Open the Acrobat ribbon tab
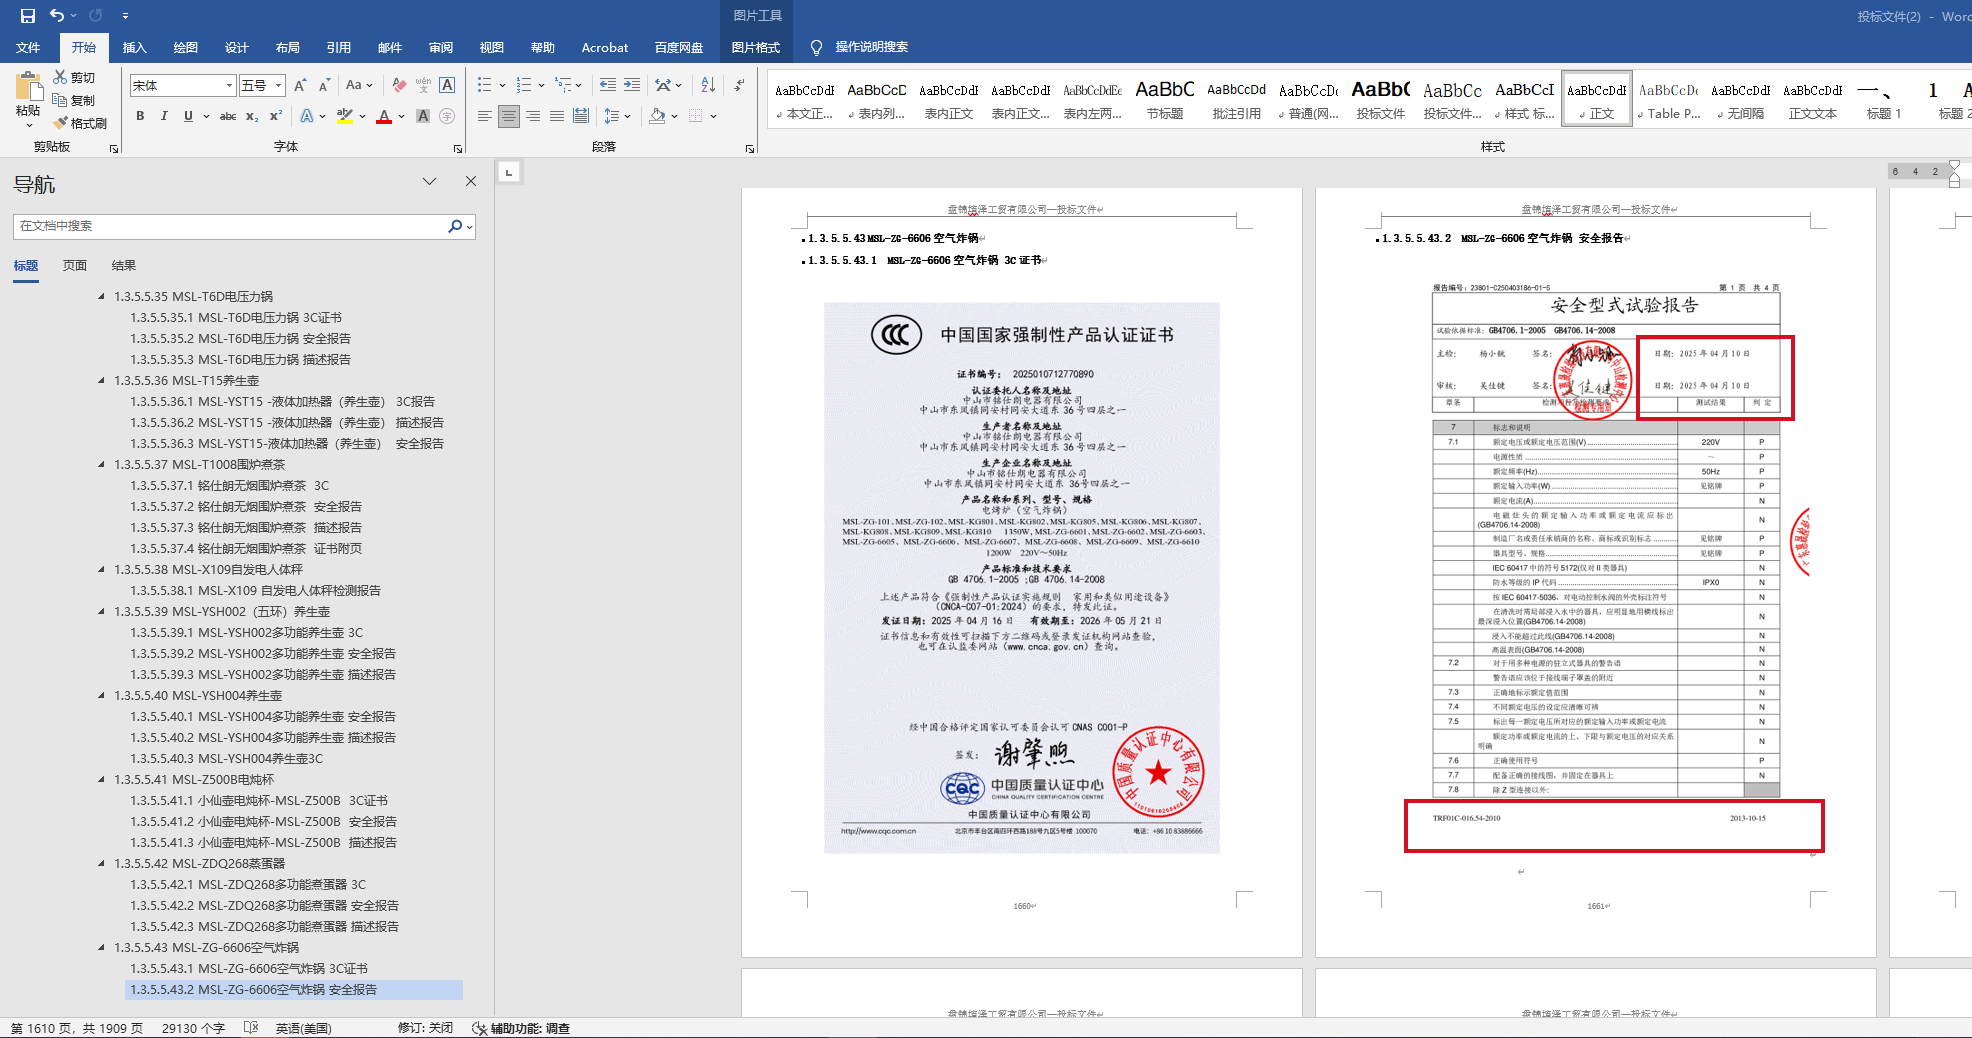This screenshot has width=1972, height=1038. pyautogui.click(x=605, y=47)
